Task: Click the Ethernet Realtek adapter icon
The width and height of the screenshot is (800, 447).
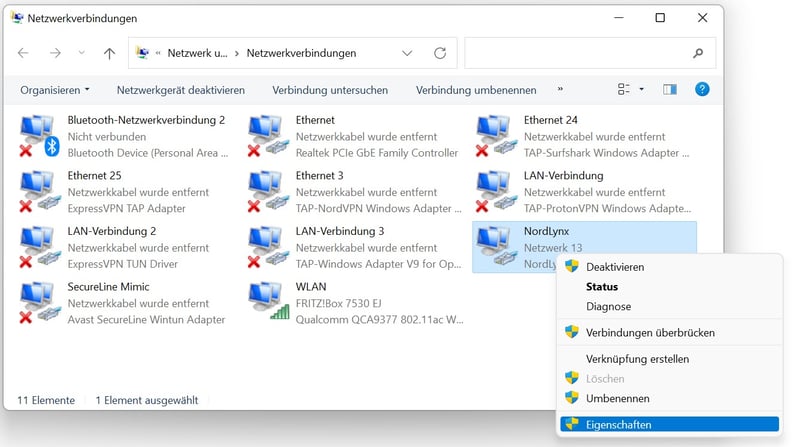Action: (x=267, y=136)
